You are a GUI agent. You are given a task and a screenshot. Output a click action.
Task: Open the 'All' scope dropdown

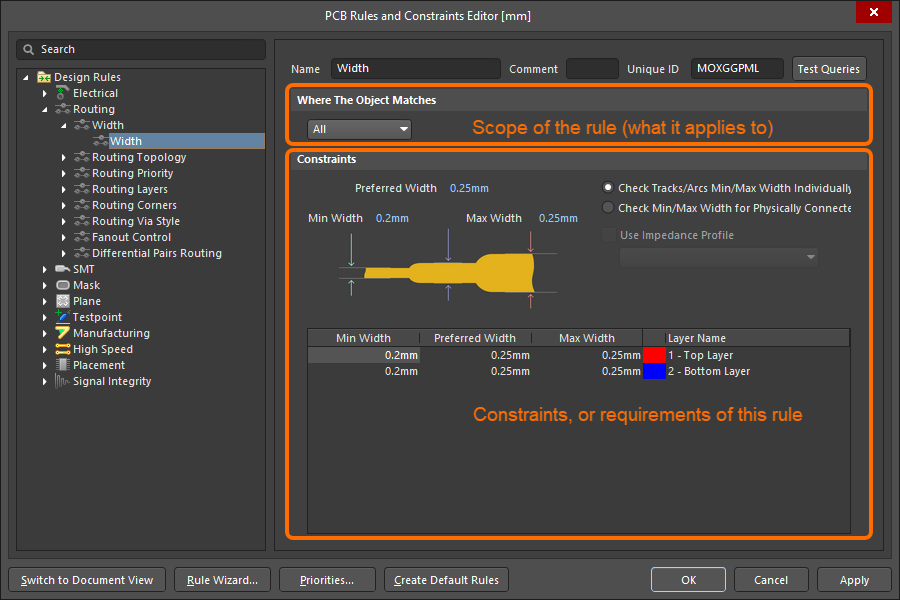(x=359, y=129)
